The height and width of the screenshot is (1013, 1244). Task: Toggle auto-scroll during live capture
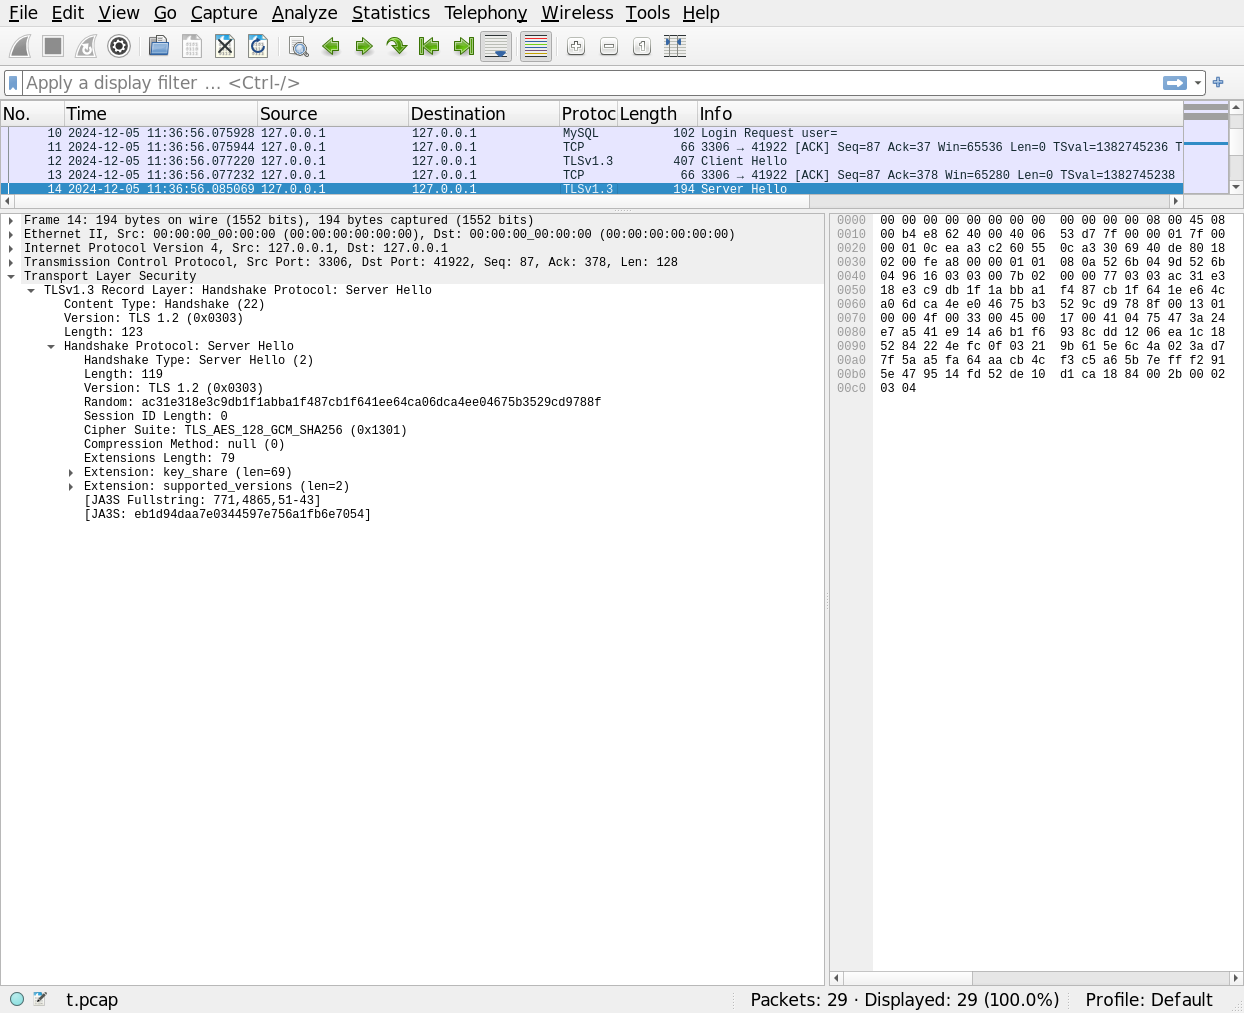pyautogui.click(x=496, y=46)
